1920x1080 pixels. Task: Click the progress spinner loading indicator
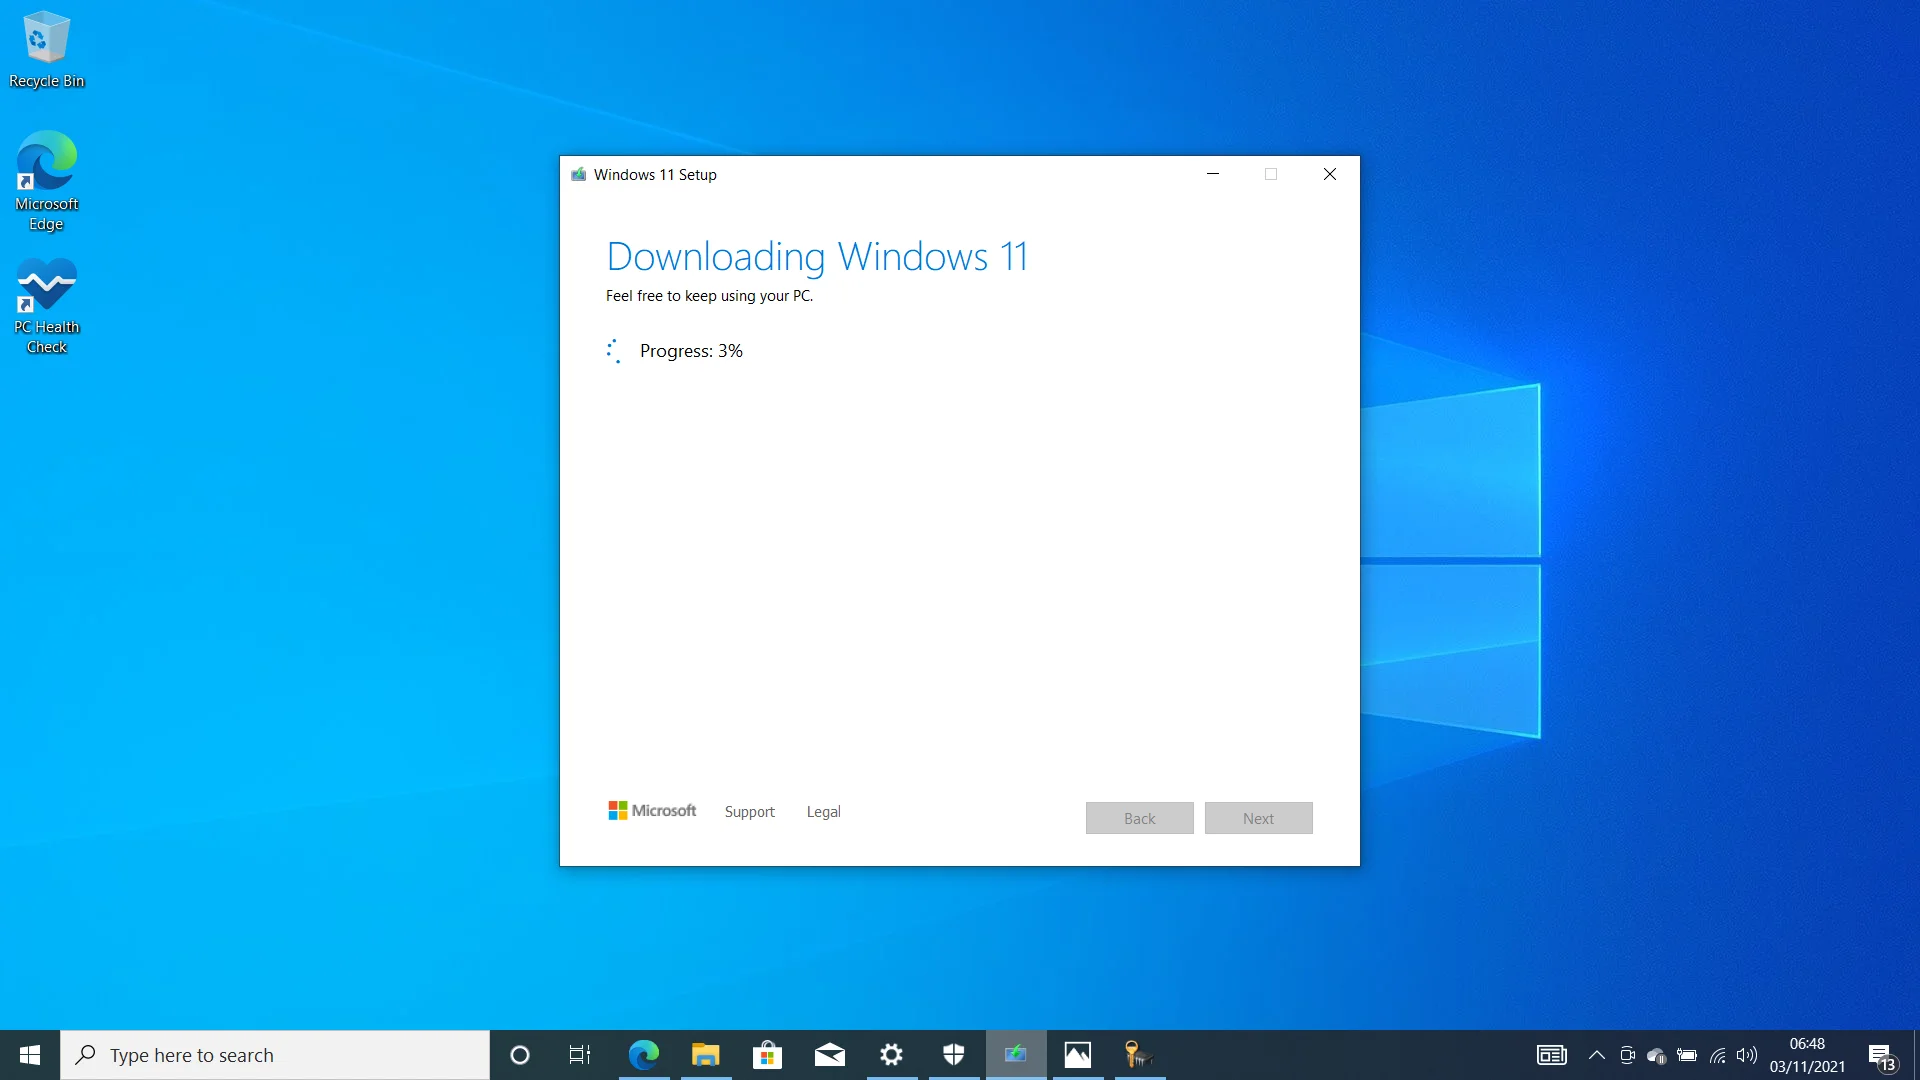pyautogui.click(x=613, y=349)
